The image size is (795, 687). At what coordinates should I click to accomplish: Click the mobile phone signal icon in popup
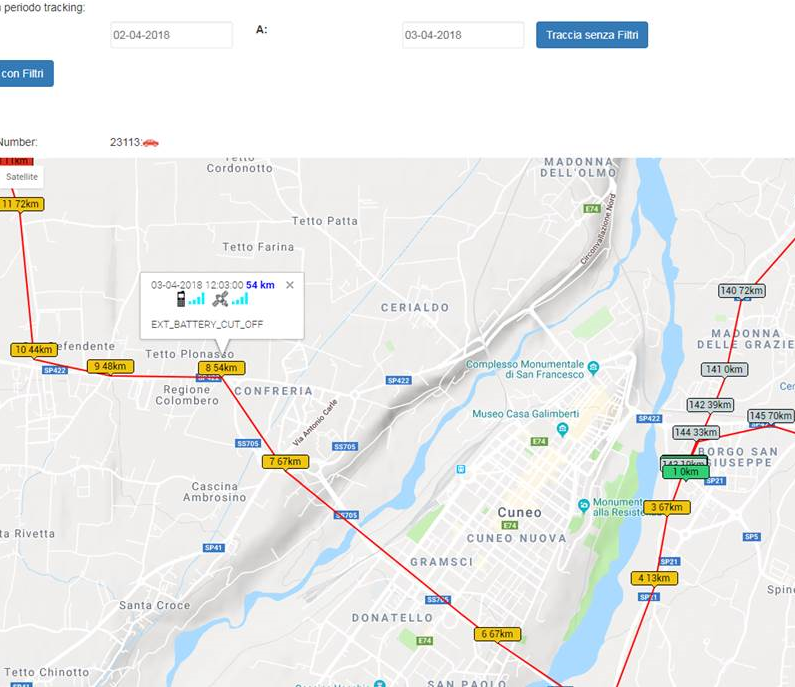point(181,298)
